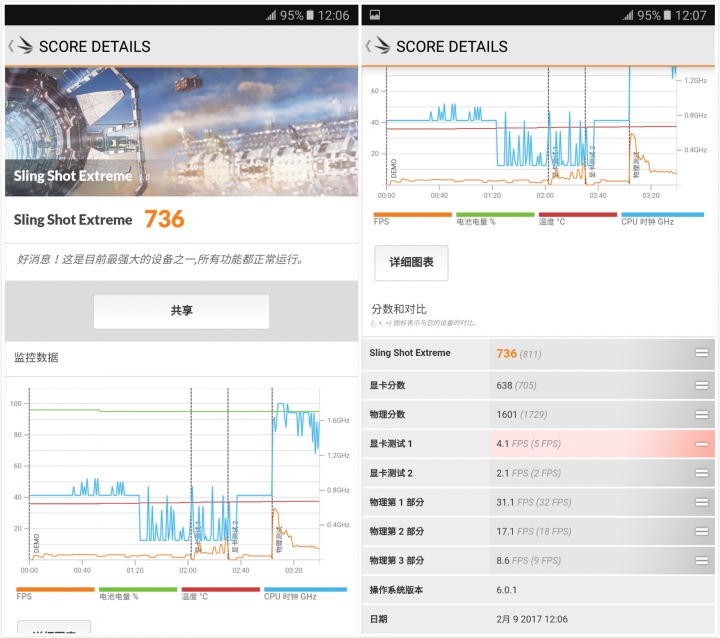Viewport: 720px width, 638px height.
Task: Tap the 1601 (1729) physics score value
Action: pos(522,415)
